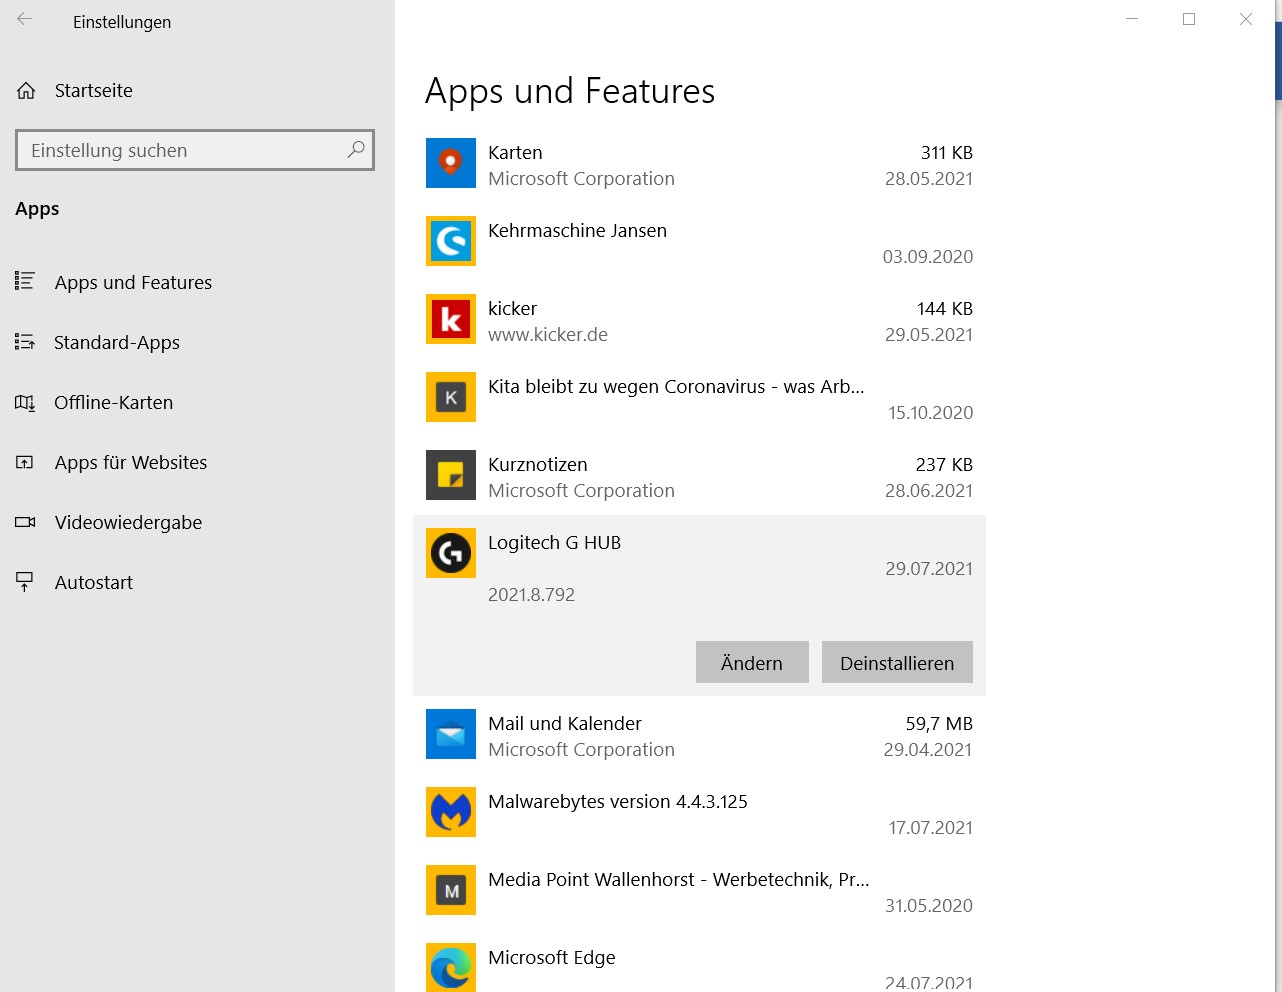Viewport: 1282px width, 992px height.
Task: Select the Karten app entry name
Action: (515, 152)
